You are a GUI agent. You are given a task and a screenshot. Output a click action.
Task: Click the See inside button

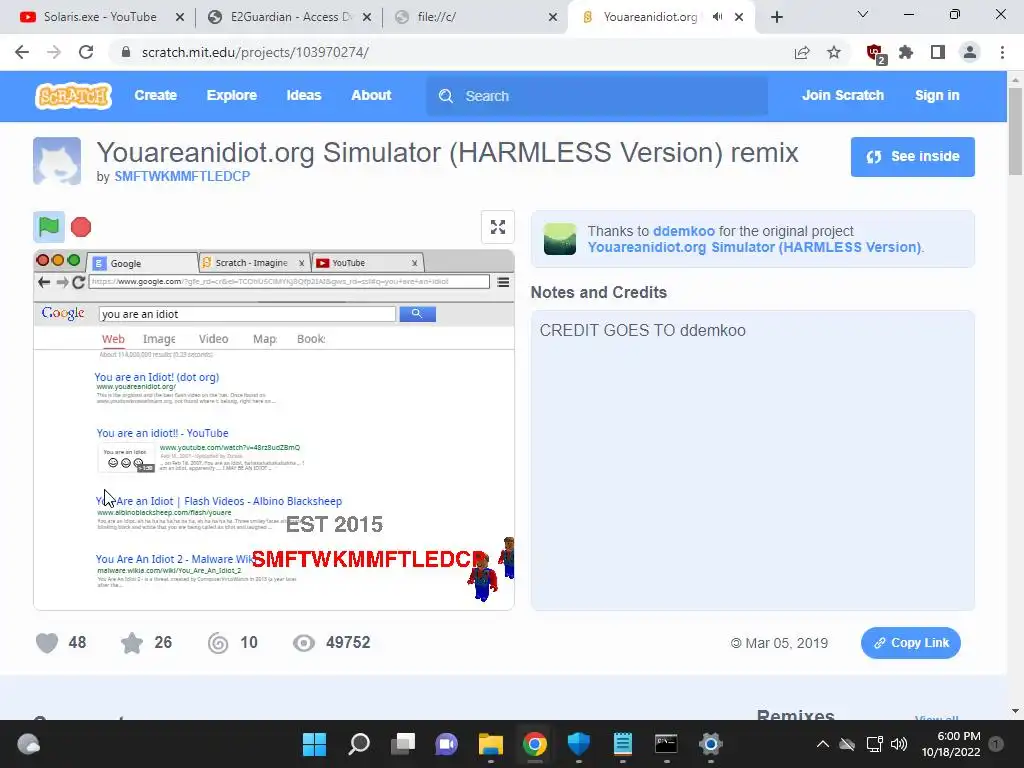click(912, 157)
